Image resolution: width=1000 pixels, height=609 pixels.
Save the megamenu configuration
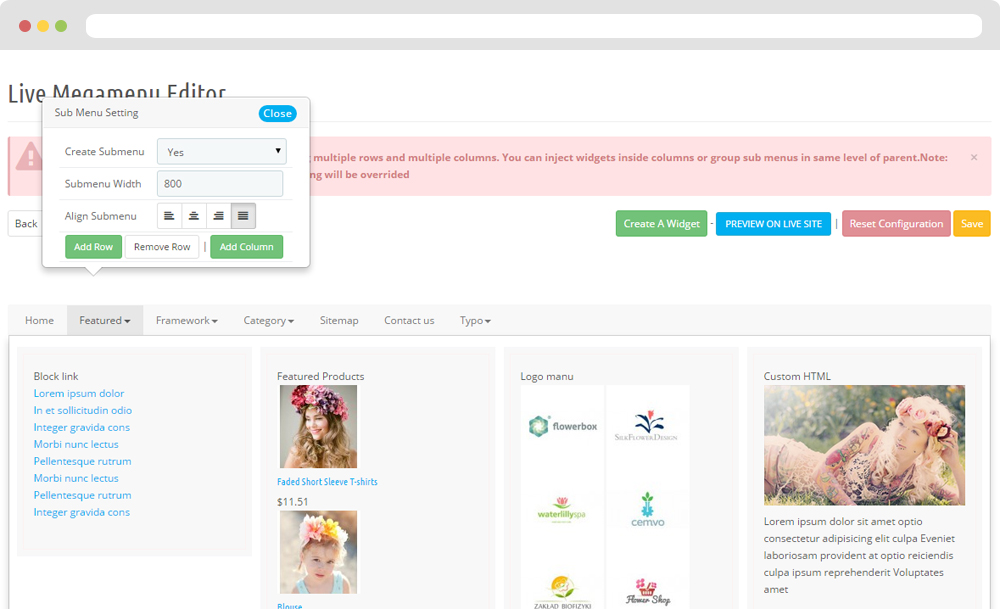(x=972, y=224)
